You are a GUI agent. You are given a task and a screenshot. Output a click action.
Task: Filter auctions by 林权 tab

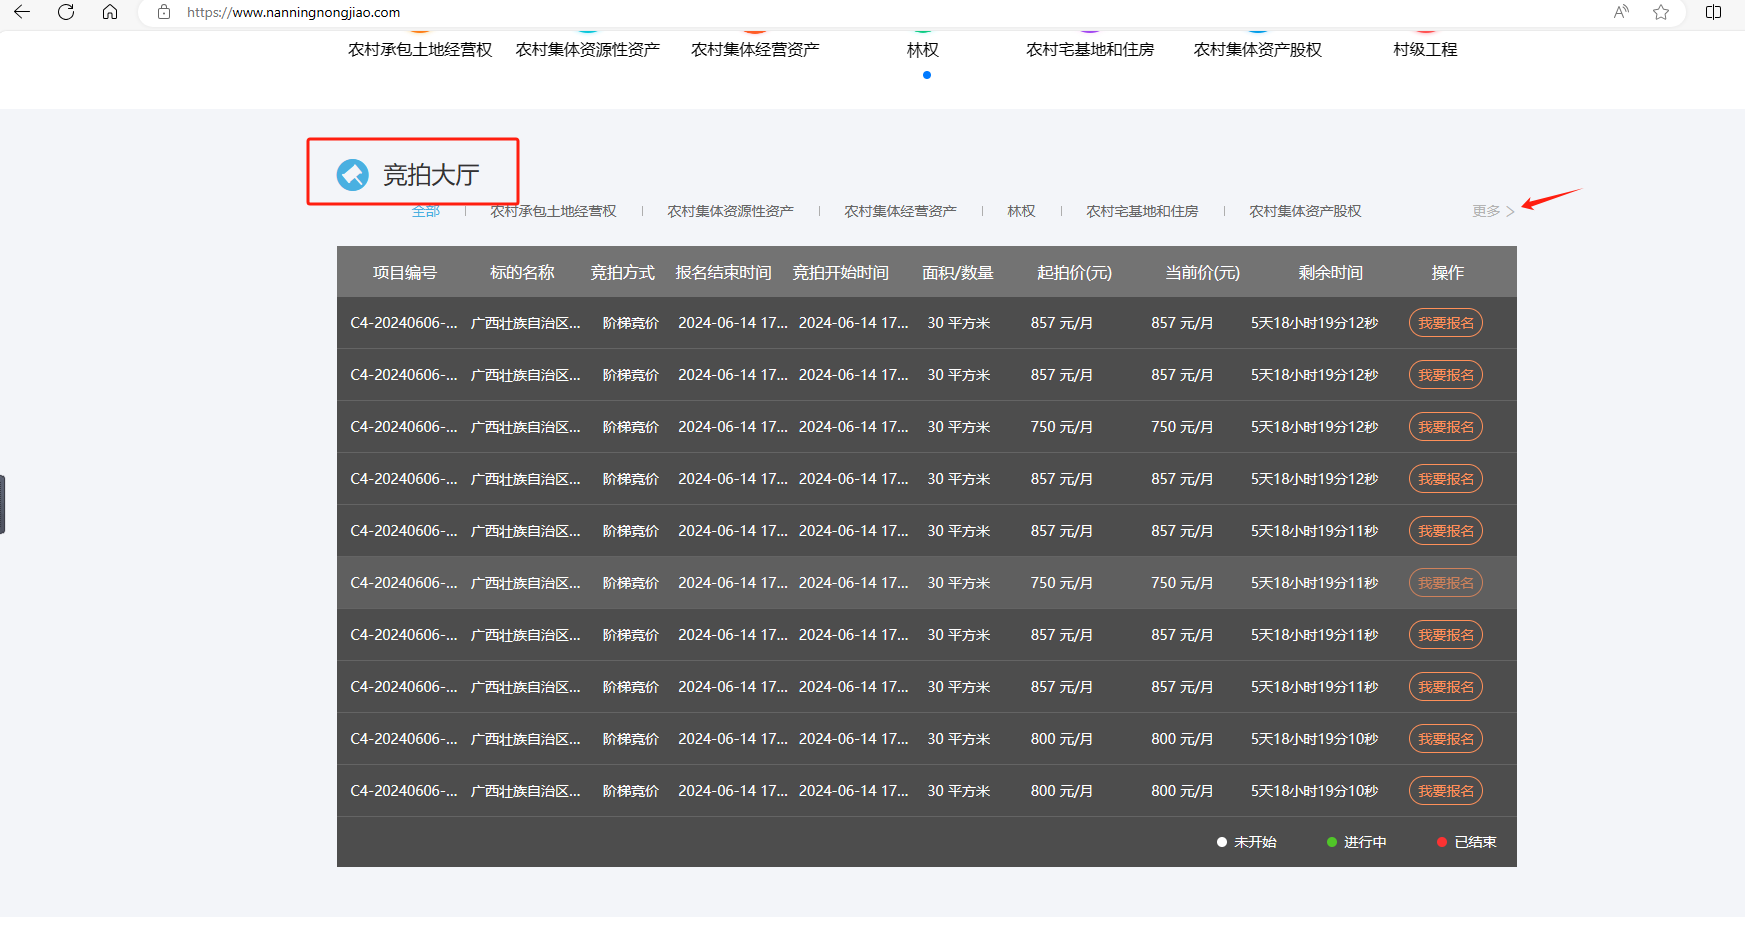tap(1021, 211)
